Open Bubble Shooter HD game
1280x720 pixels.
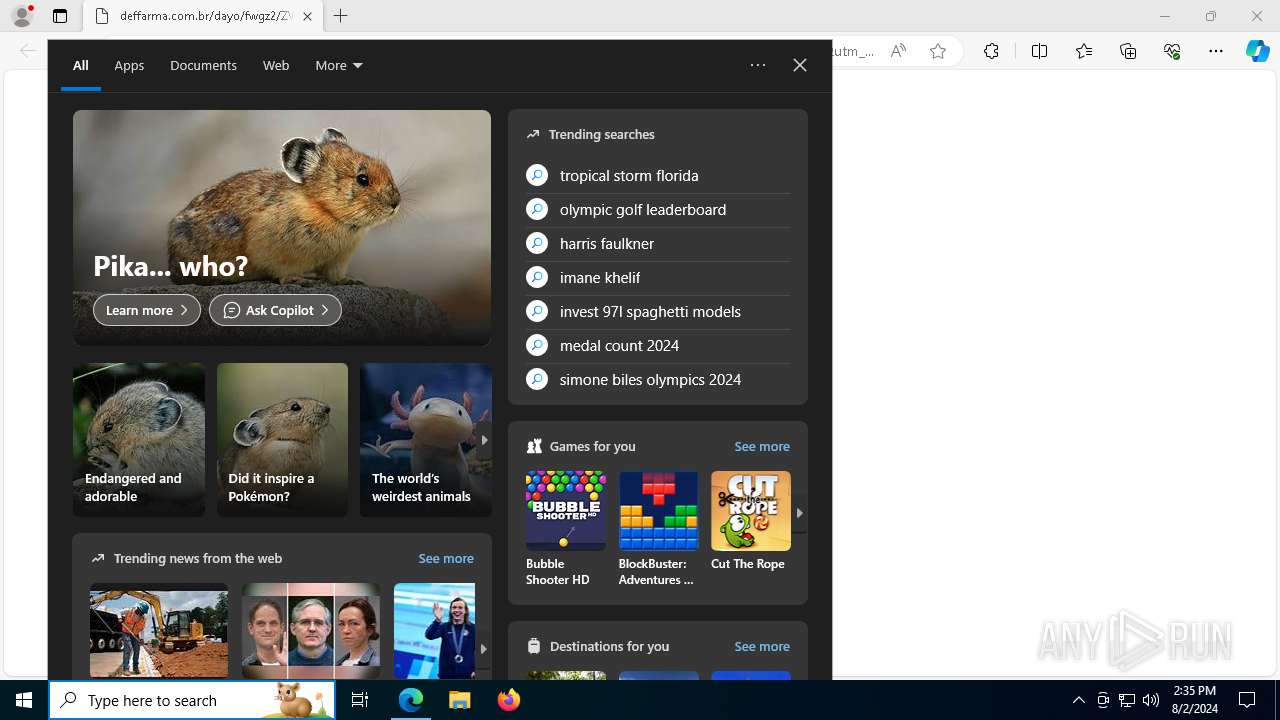566,529
